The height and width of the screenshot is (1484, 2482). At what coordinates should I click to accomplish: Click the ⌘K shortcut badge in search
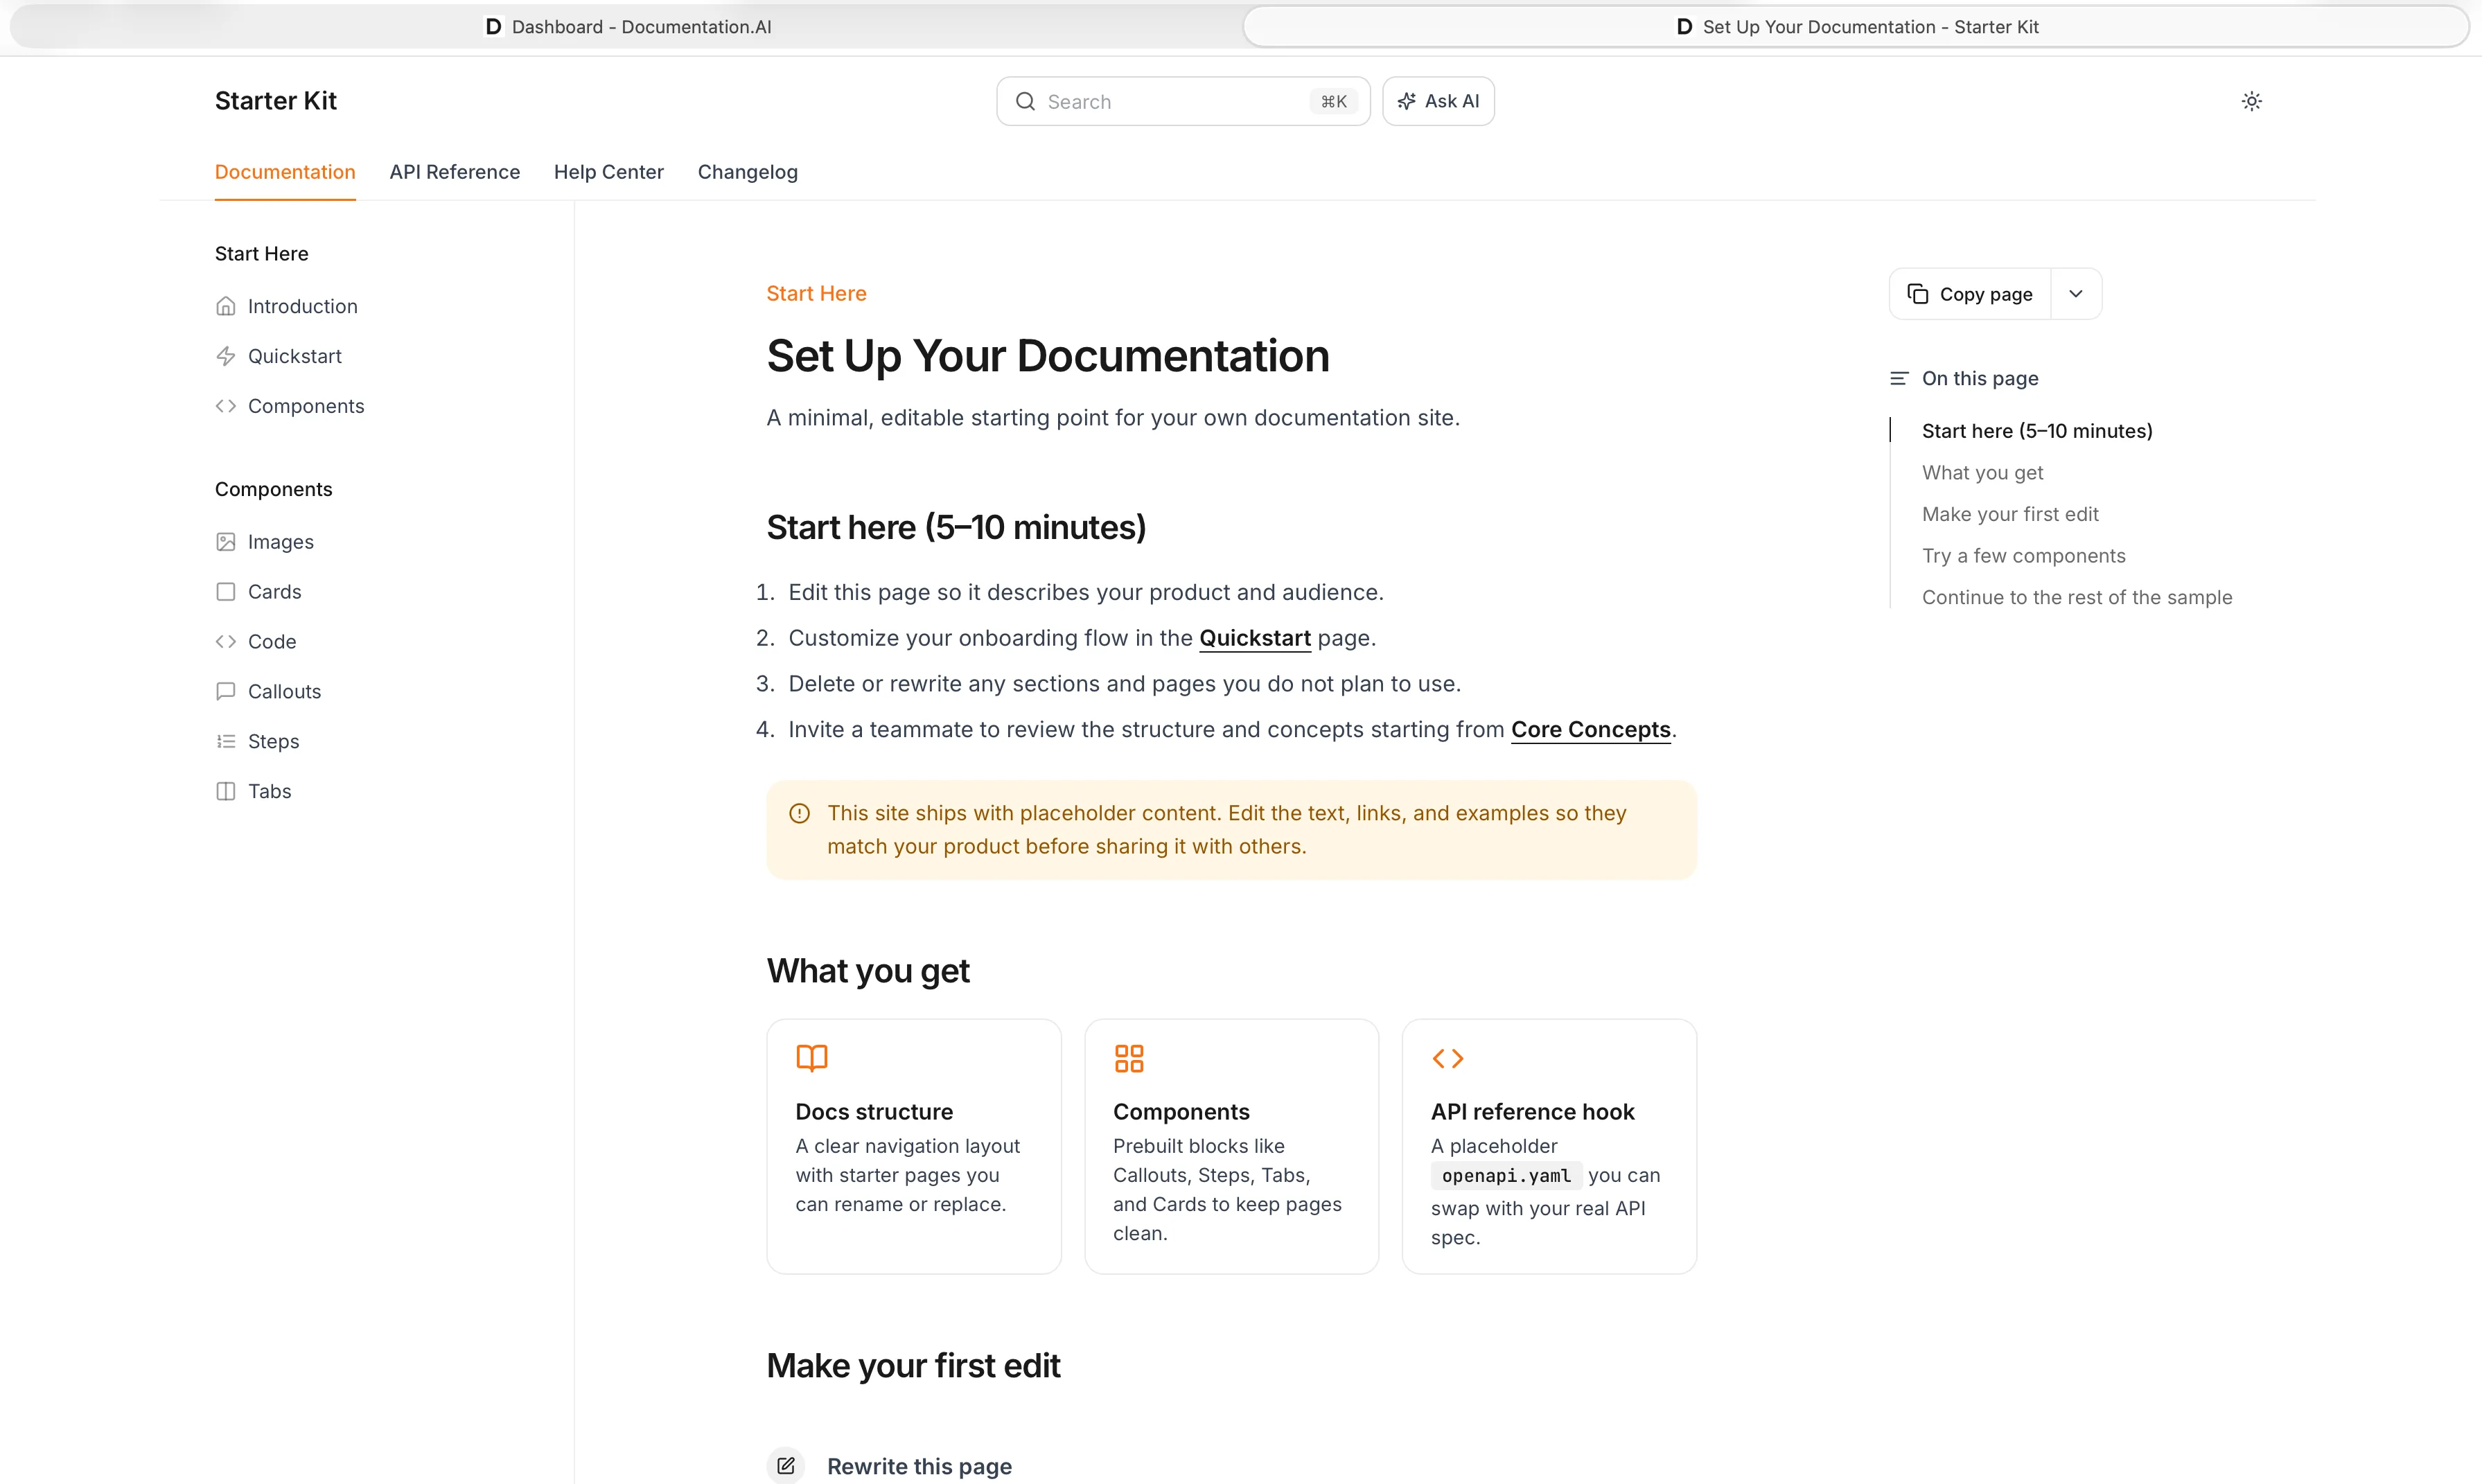1334,101
